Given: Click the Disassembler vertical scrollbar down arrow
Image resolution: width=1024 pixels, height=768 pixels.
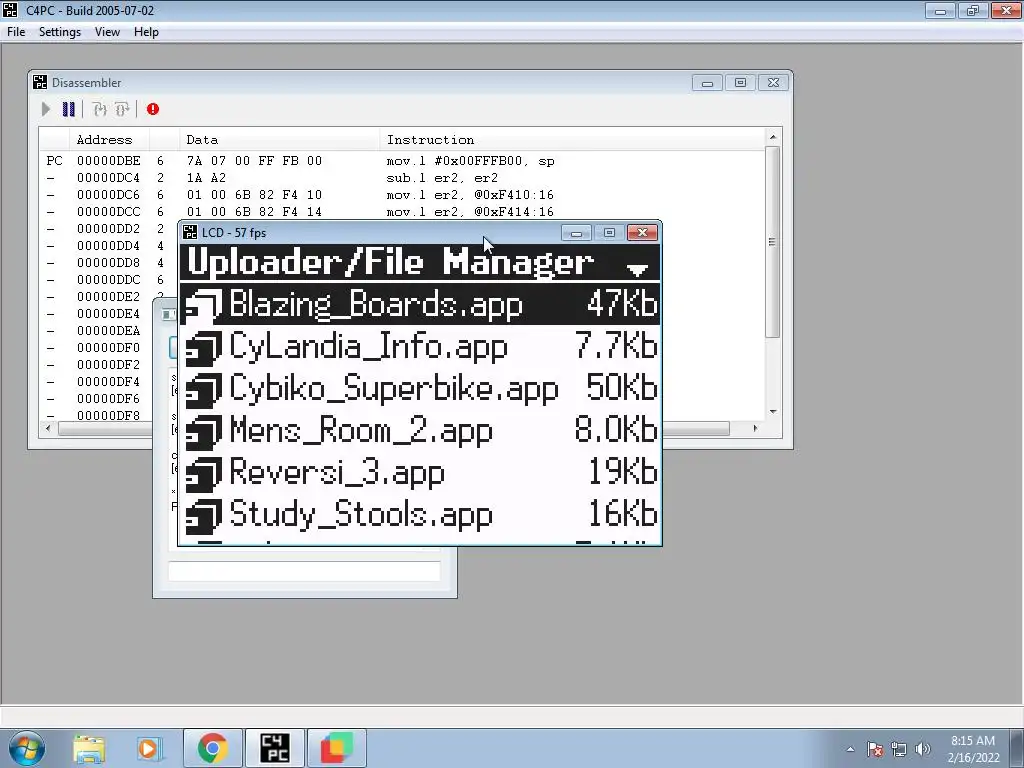Looking at the screenshot, I should [773, 411].
